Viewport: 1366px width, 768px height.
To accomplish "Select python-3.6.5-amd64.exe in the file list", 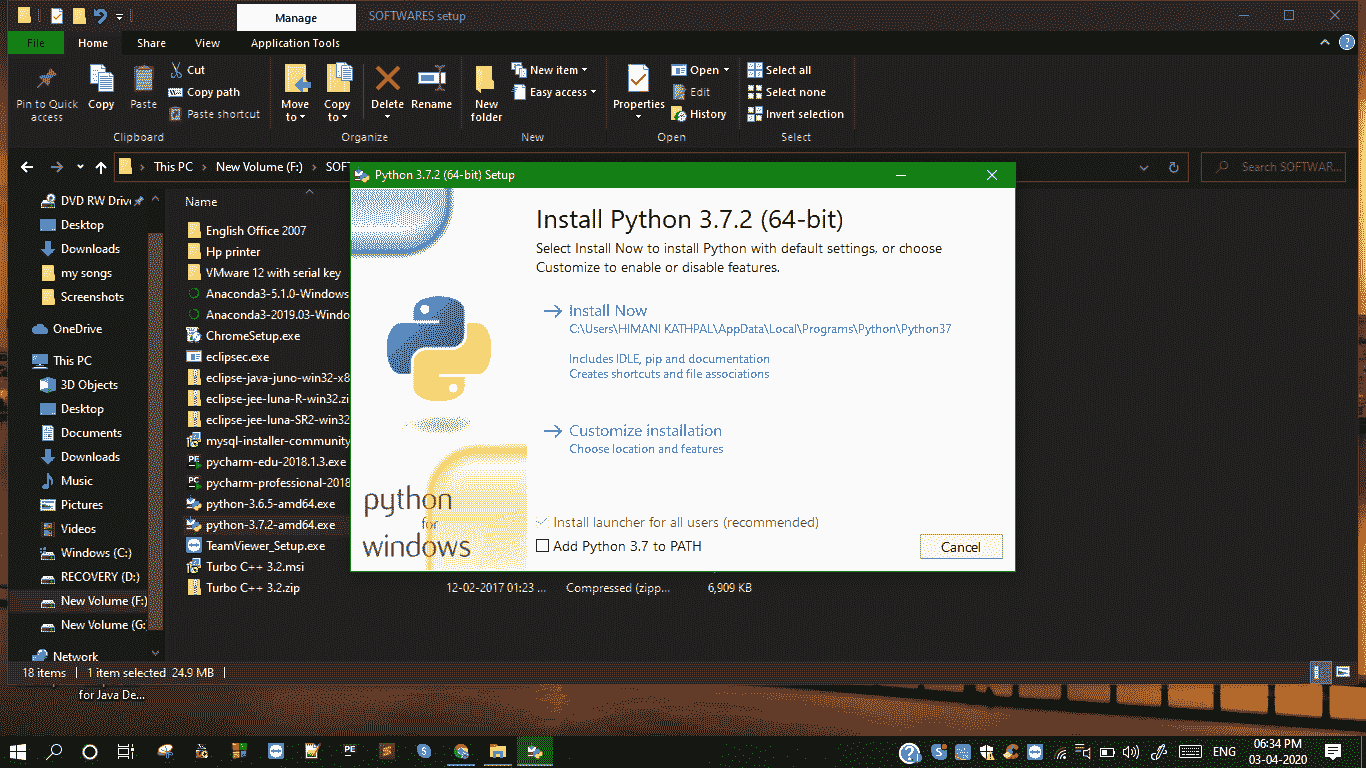I will tap(270, 504).
